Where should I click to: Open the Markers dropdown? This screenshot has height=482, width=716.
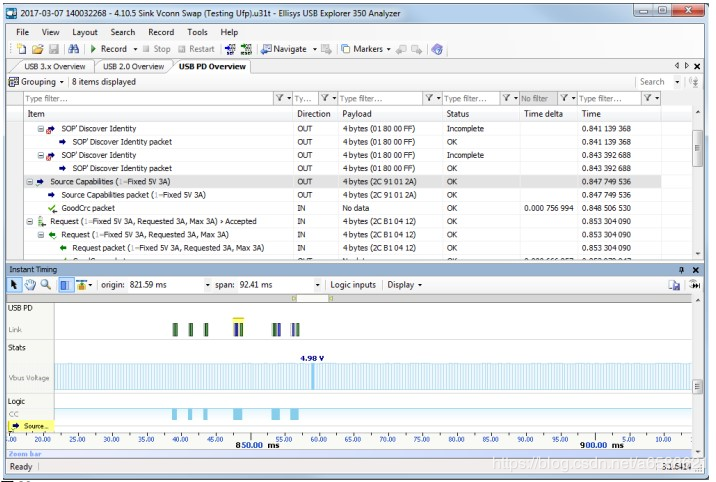[x=366, y=49]
